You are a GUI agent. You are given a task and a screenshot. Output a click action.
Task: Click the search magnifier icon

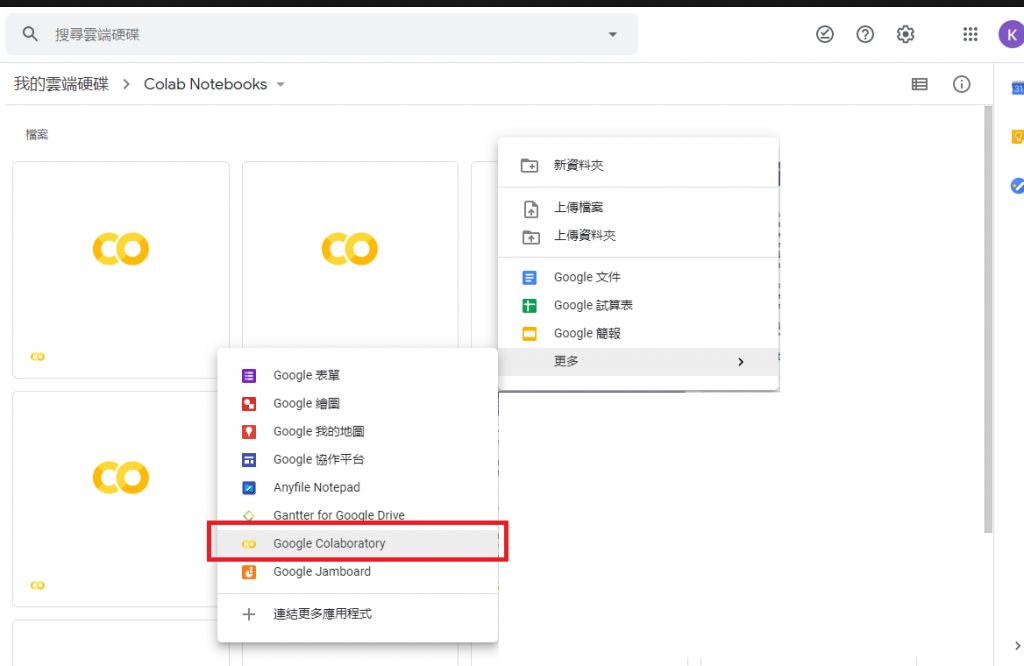coord(30,34)
